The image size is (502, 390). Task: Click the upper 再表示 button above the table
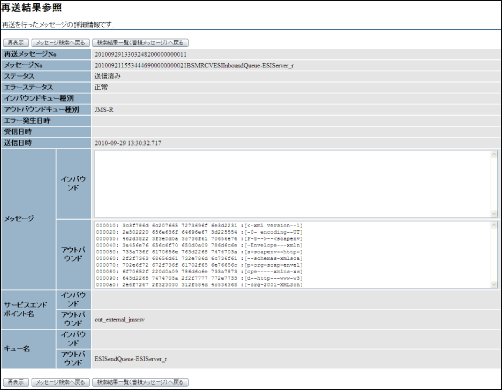(16, 43)
